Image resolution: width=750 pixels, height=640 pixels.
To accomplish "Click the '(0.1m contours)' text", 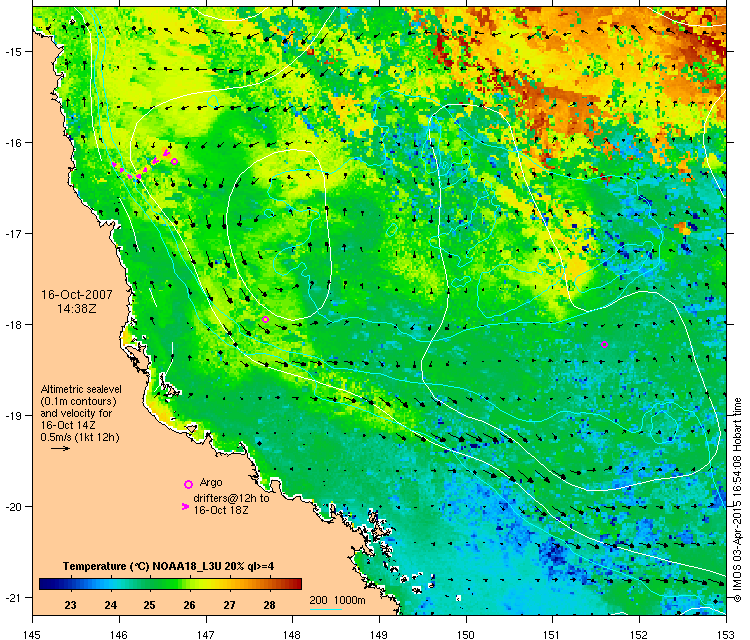I will [78, 401].
